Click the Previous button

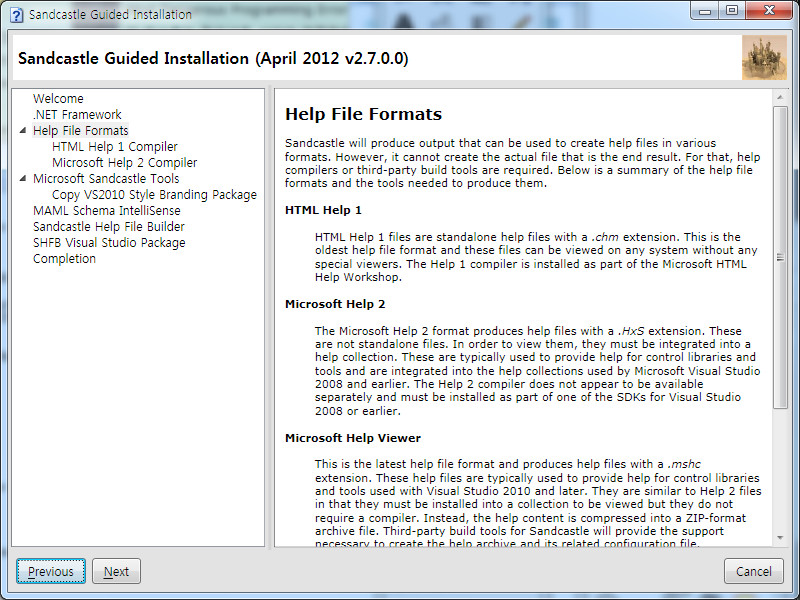[50, 571]
